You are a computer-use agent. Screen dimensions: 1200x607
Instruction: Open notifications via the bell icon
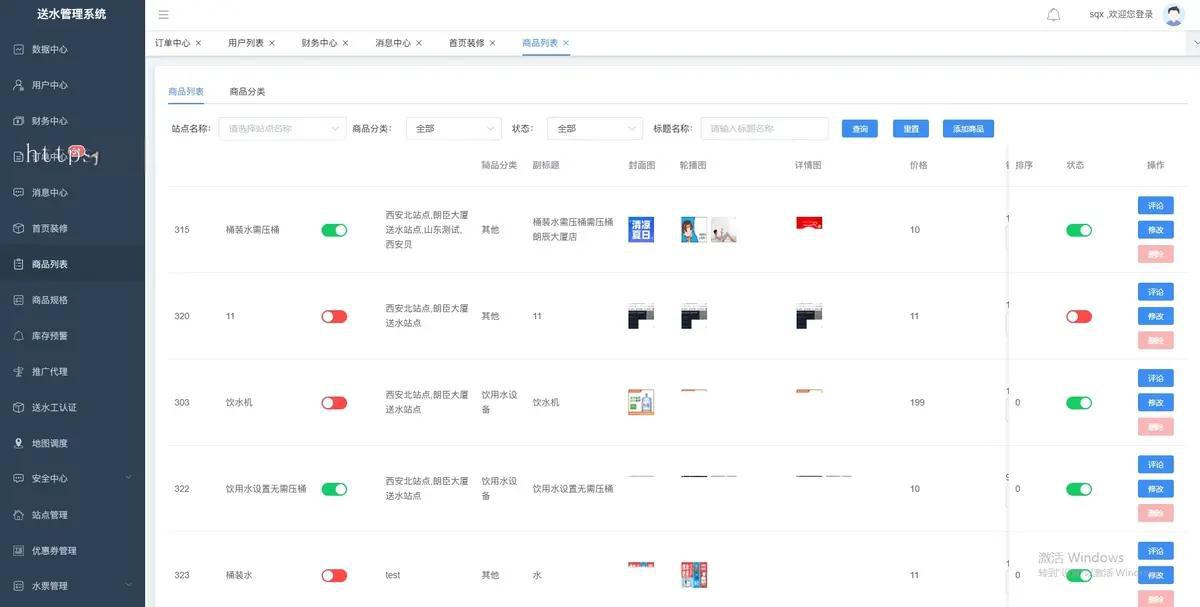(x=1053, y=15)
